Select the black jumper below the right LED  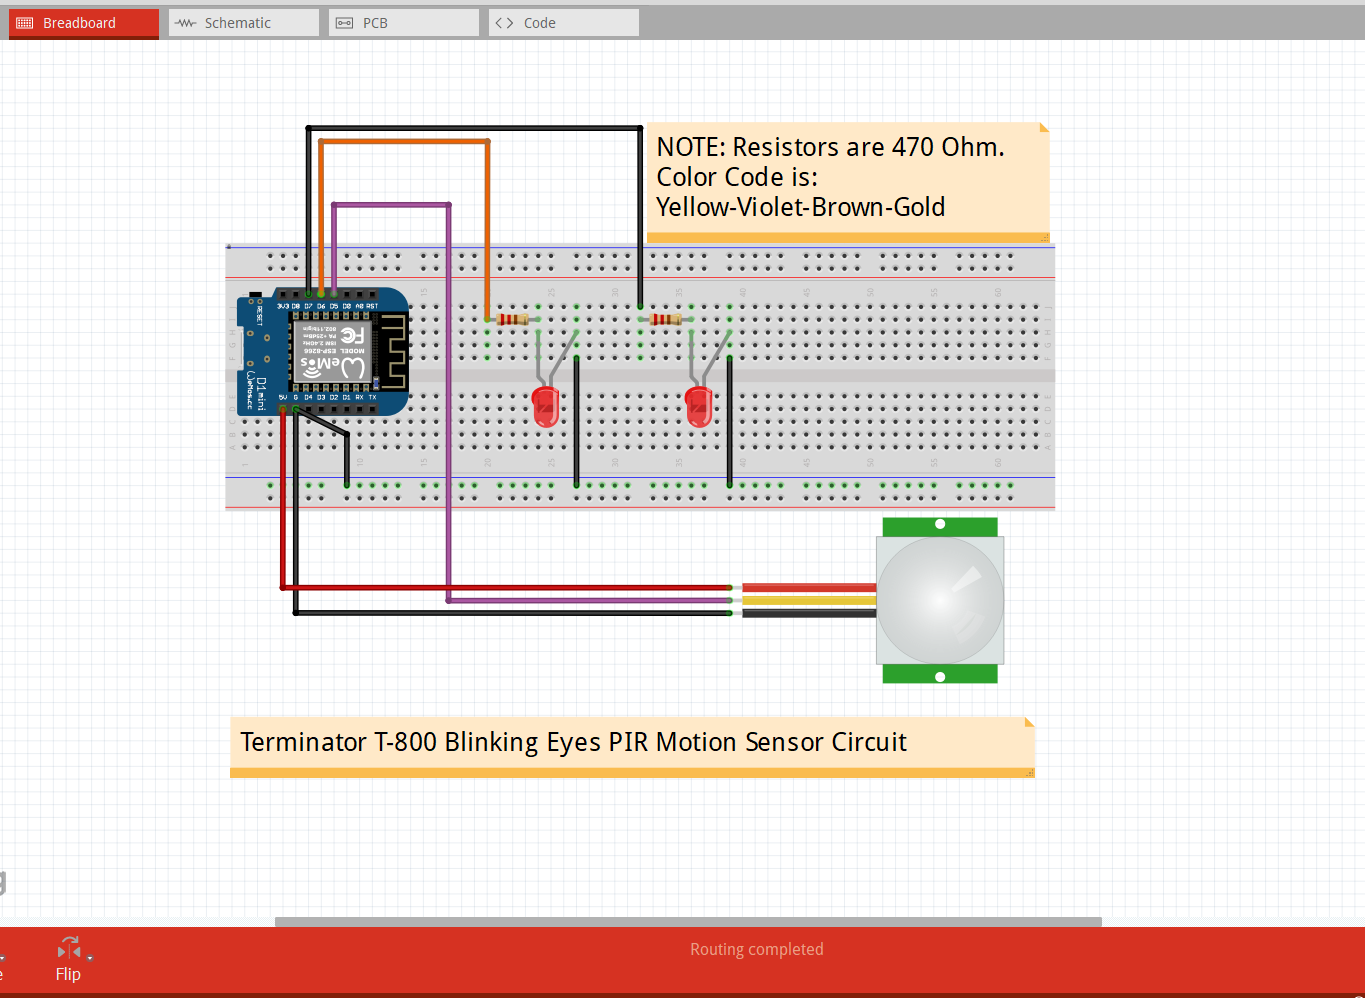[x=729, y=421]
